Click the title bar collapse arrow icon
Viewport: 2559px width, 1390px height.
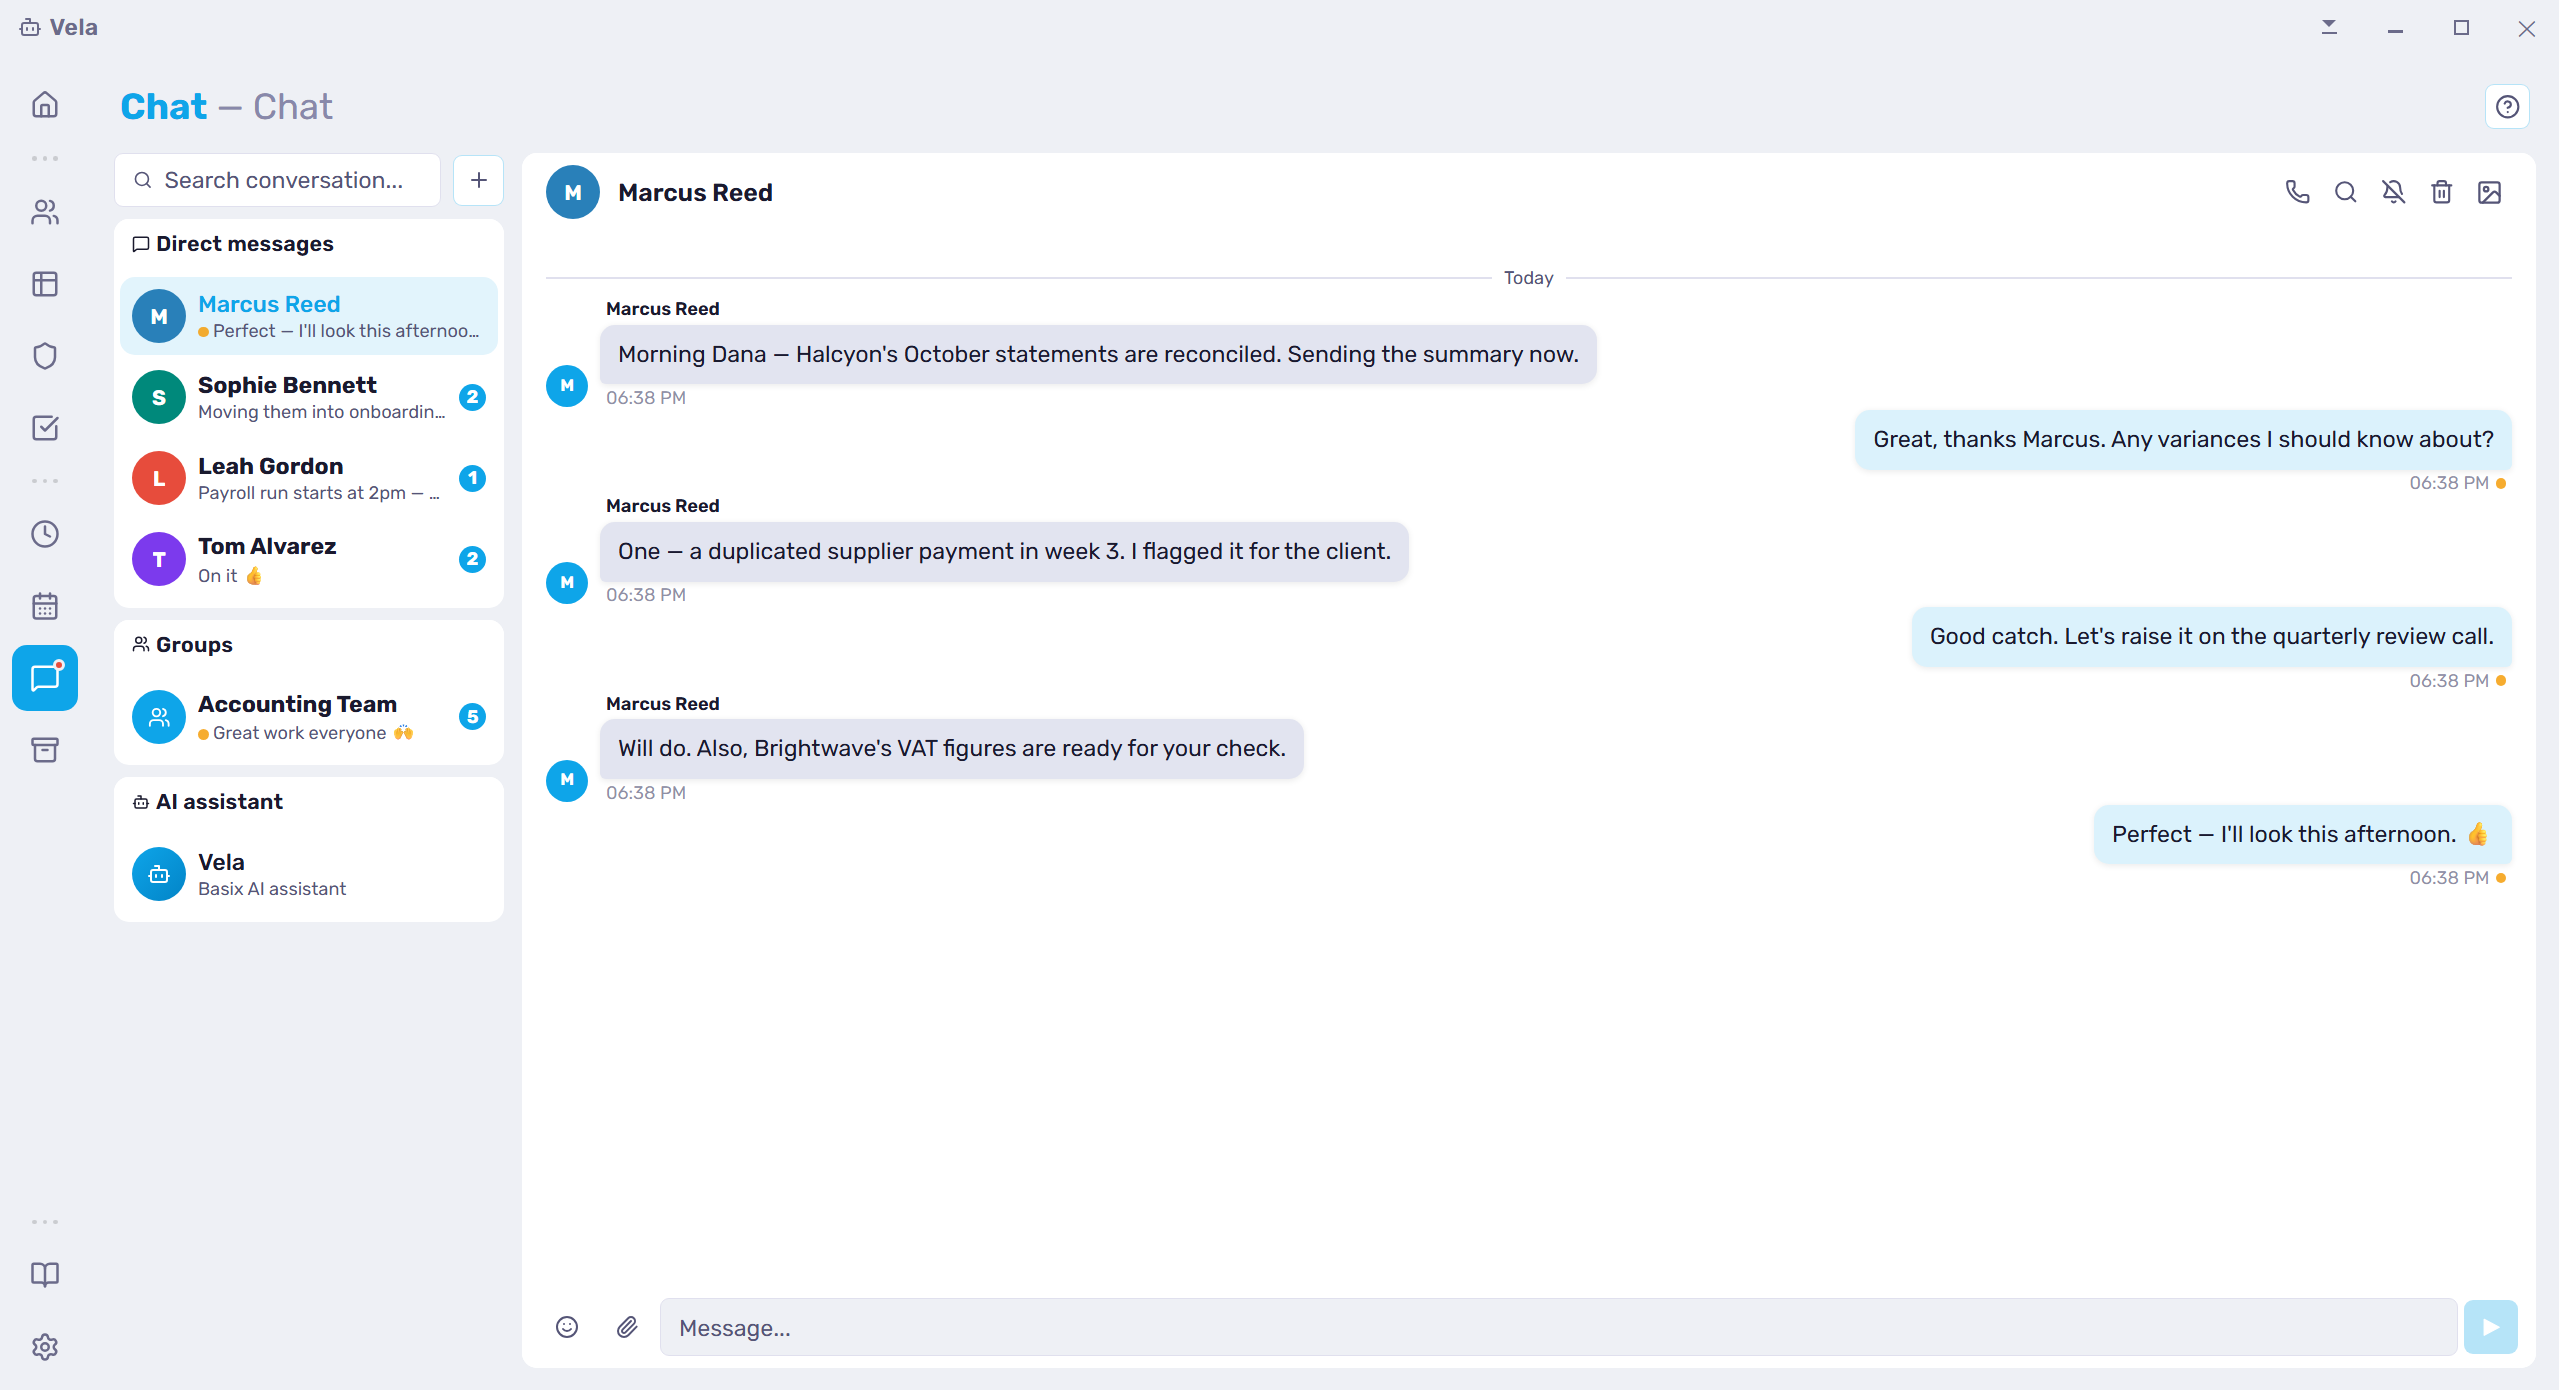pyautogui.click(x=2329, y=27)
